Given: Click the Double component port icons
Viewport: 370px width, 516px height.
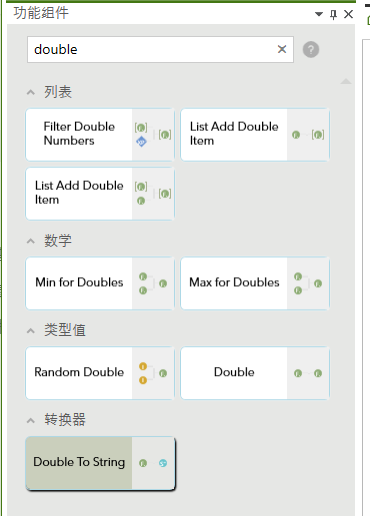Looking at the screenshot, I should click(308, 373).
